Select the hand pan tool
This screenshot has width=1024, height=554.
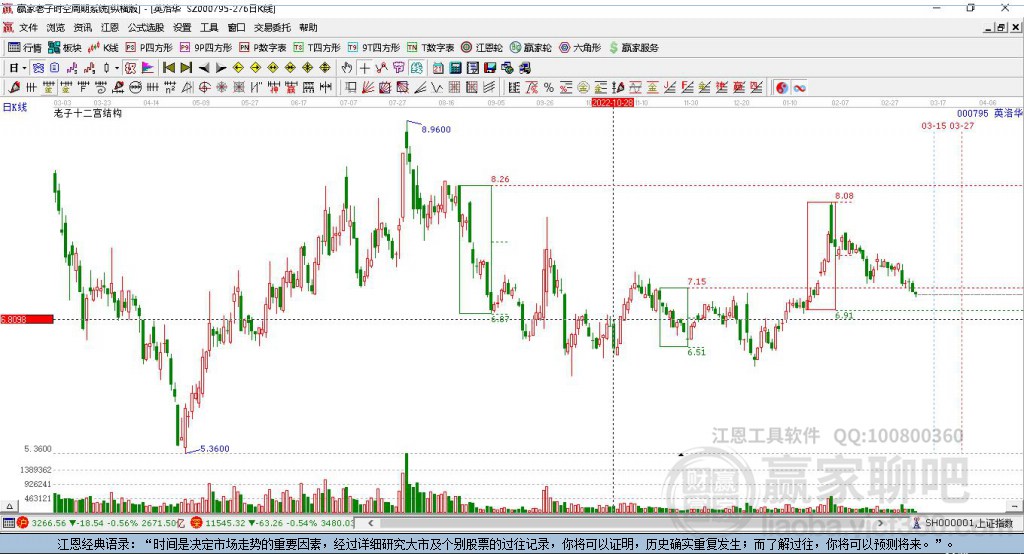[347, 68]
